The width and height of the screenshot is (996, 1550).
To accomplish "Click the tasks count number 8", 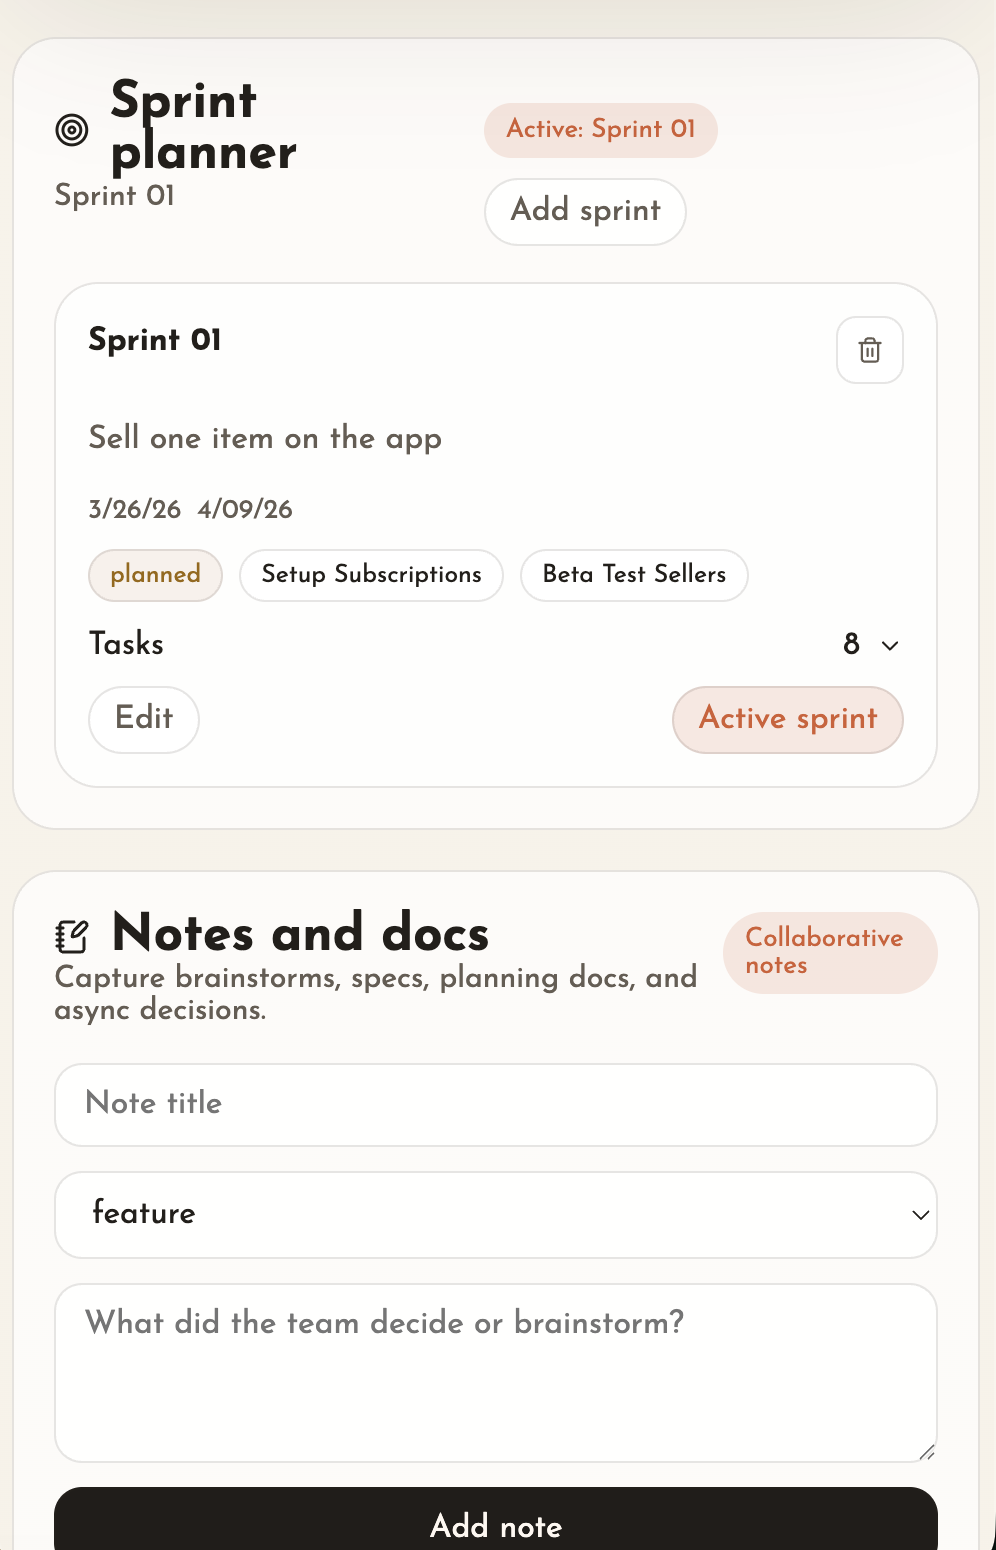I will click(x=851, y=644).
